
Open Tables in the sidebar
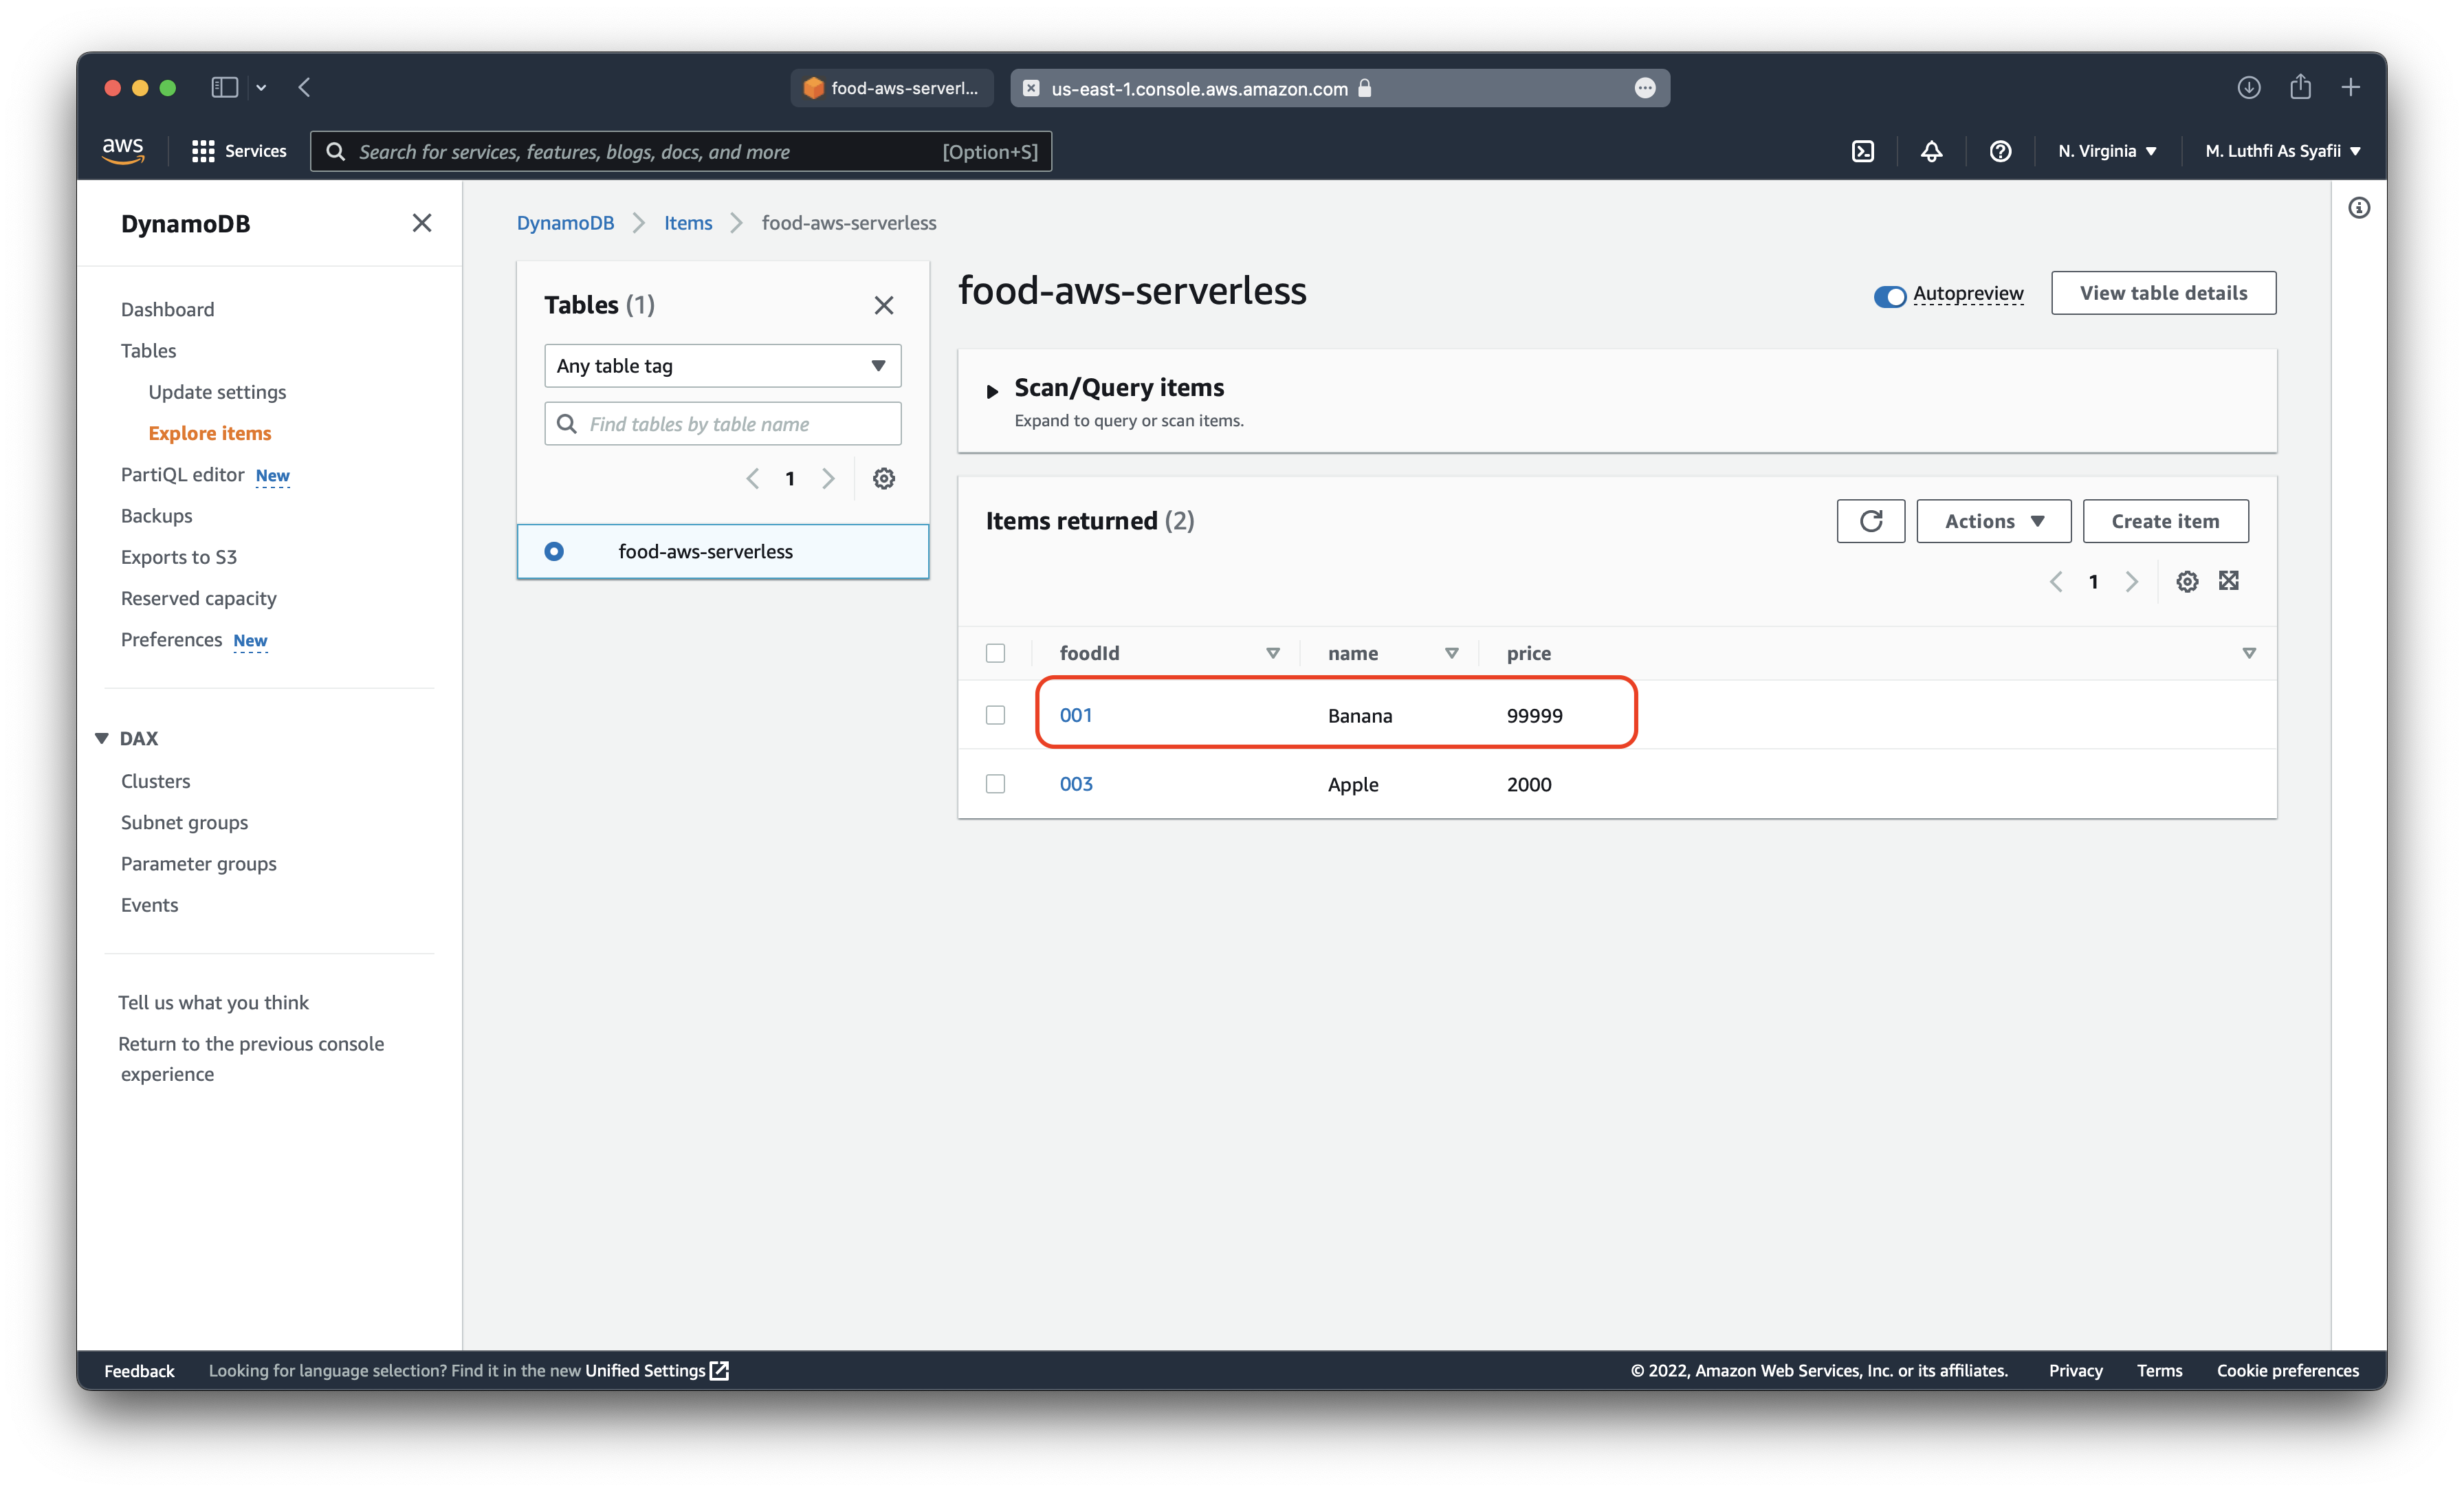click(148, 350)
